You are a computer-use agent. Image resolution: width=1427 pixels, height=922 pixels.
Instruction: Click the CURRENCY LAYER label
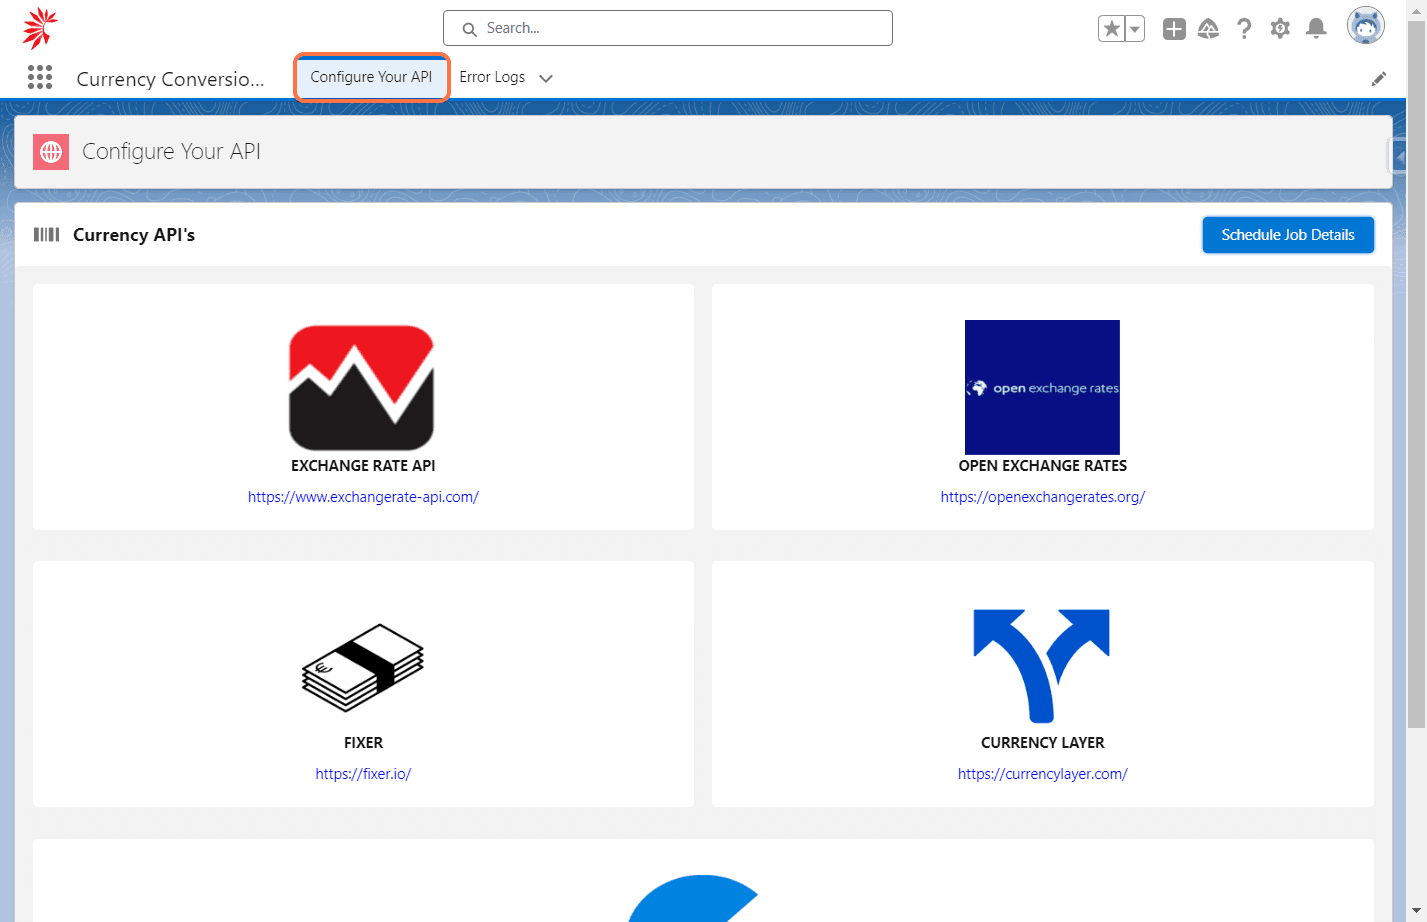point(1043,743)
